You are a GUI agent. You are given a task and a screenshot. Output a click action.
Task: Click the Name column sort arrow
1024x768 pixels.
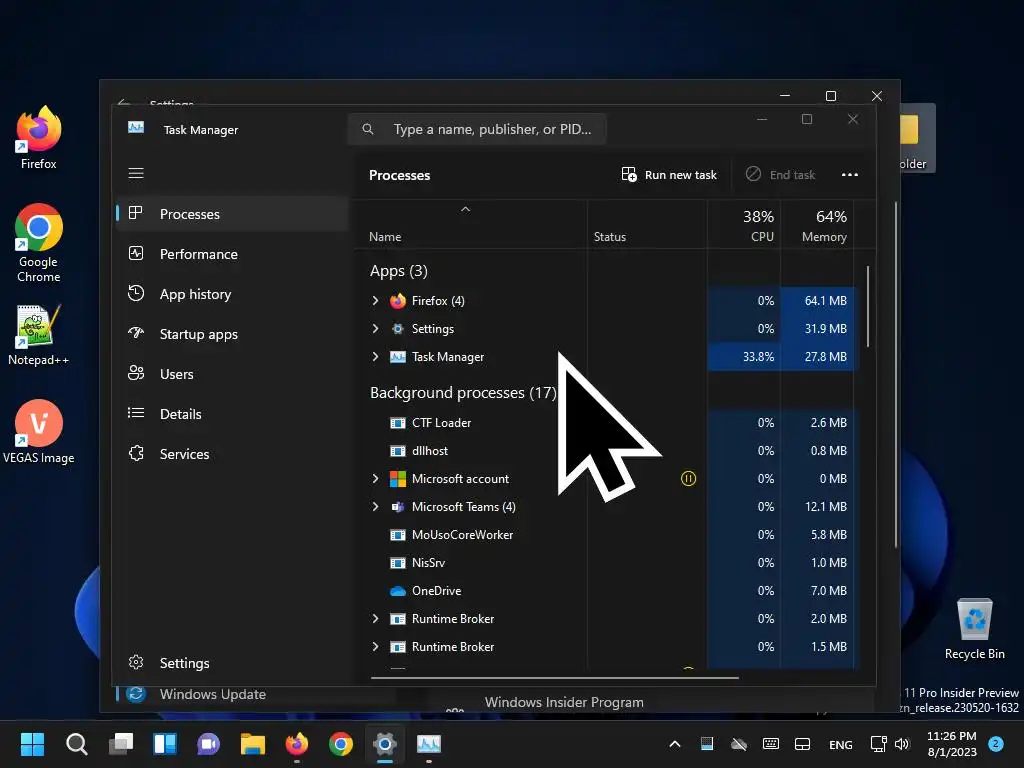[x=466, y=209]
